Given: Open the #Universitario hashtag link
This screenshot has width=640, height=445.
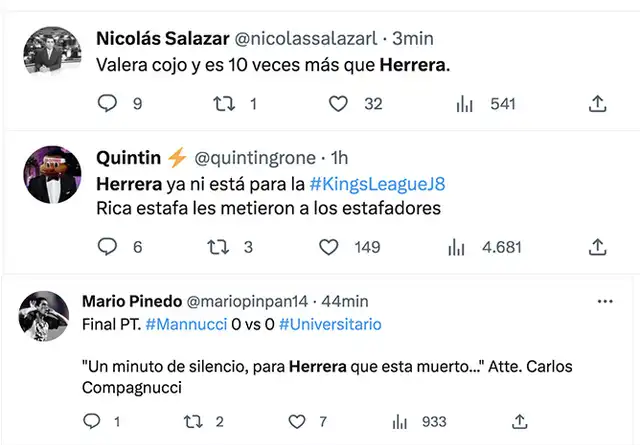Looking at the screenshot, I should [330, 325].
